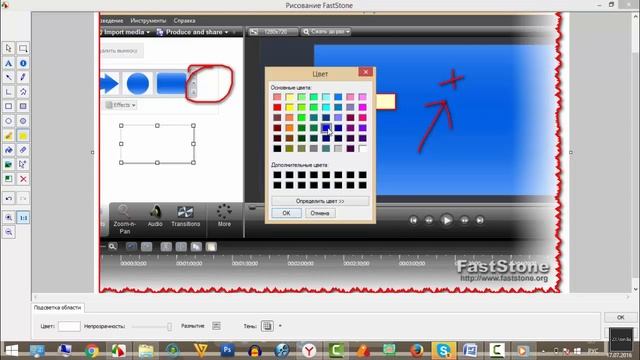Pick the medium grey basic color swatch
Viewport: 640px width, 360px height.
point(314,149)
